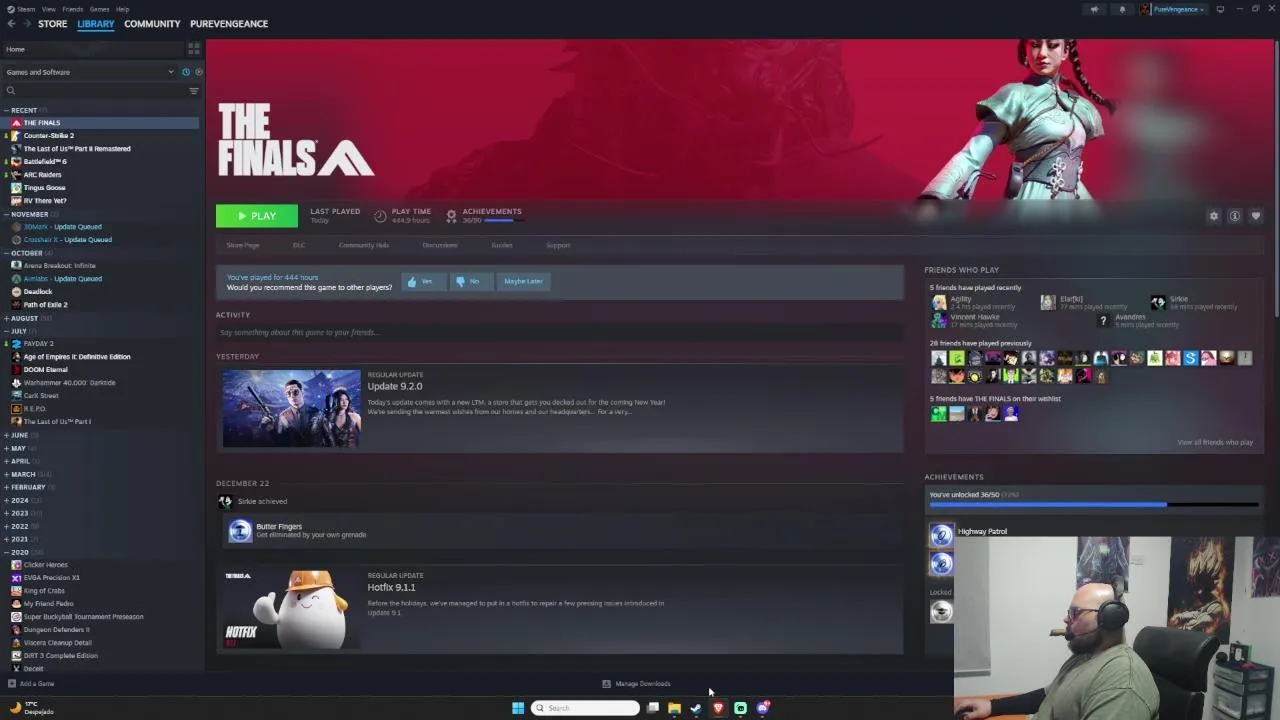Click the library search field
1280x720 pixels.
93,91
